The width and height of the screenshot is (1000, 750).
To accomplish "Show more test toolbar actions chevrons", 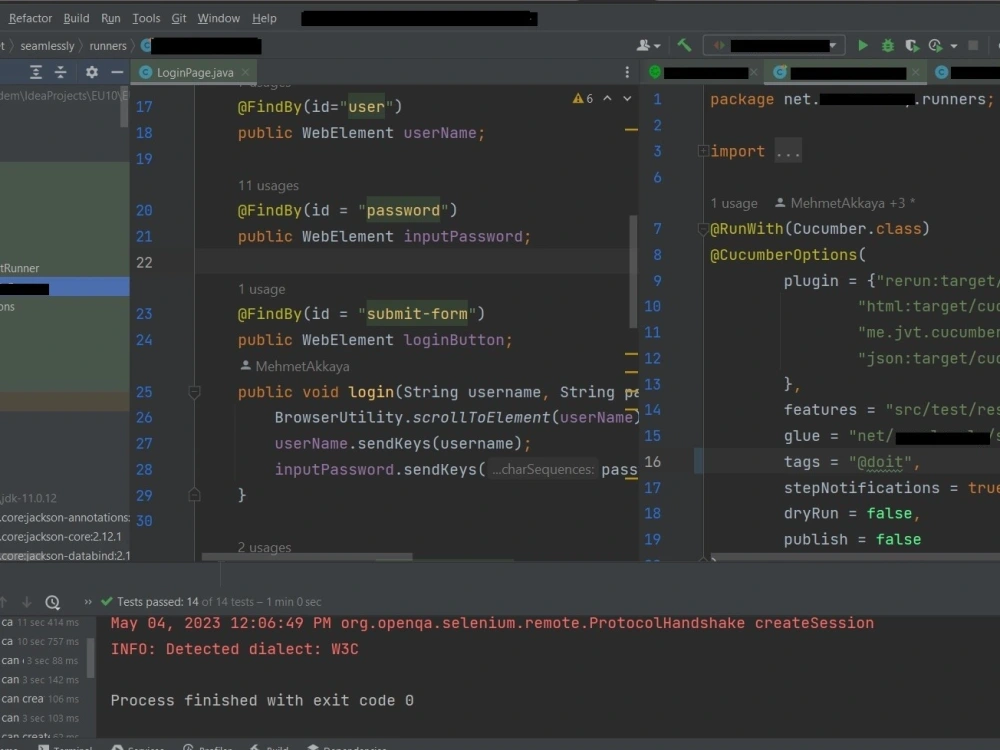I will point(87,601).
